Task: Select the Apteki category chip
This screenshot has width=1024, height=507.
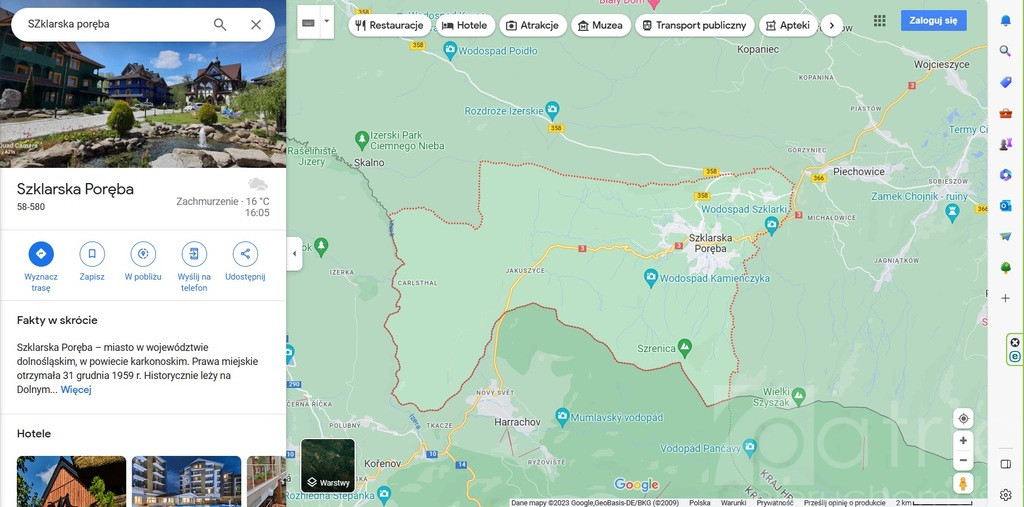Action: (x=788, y=25)
